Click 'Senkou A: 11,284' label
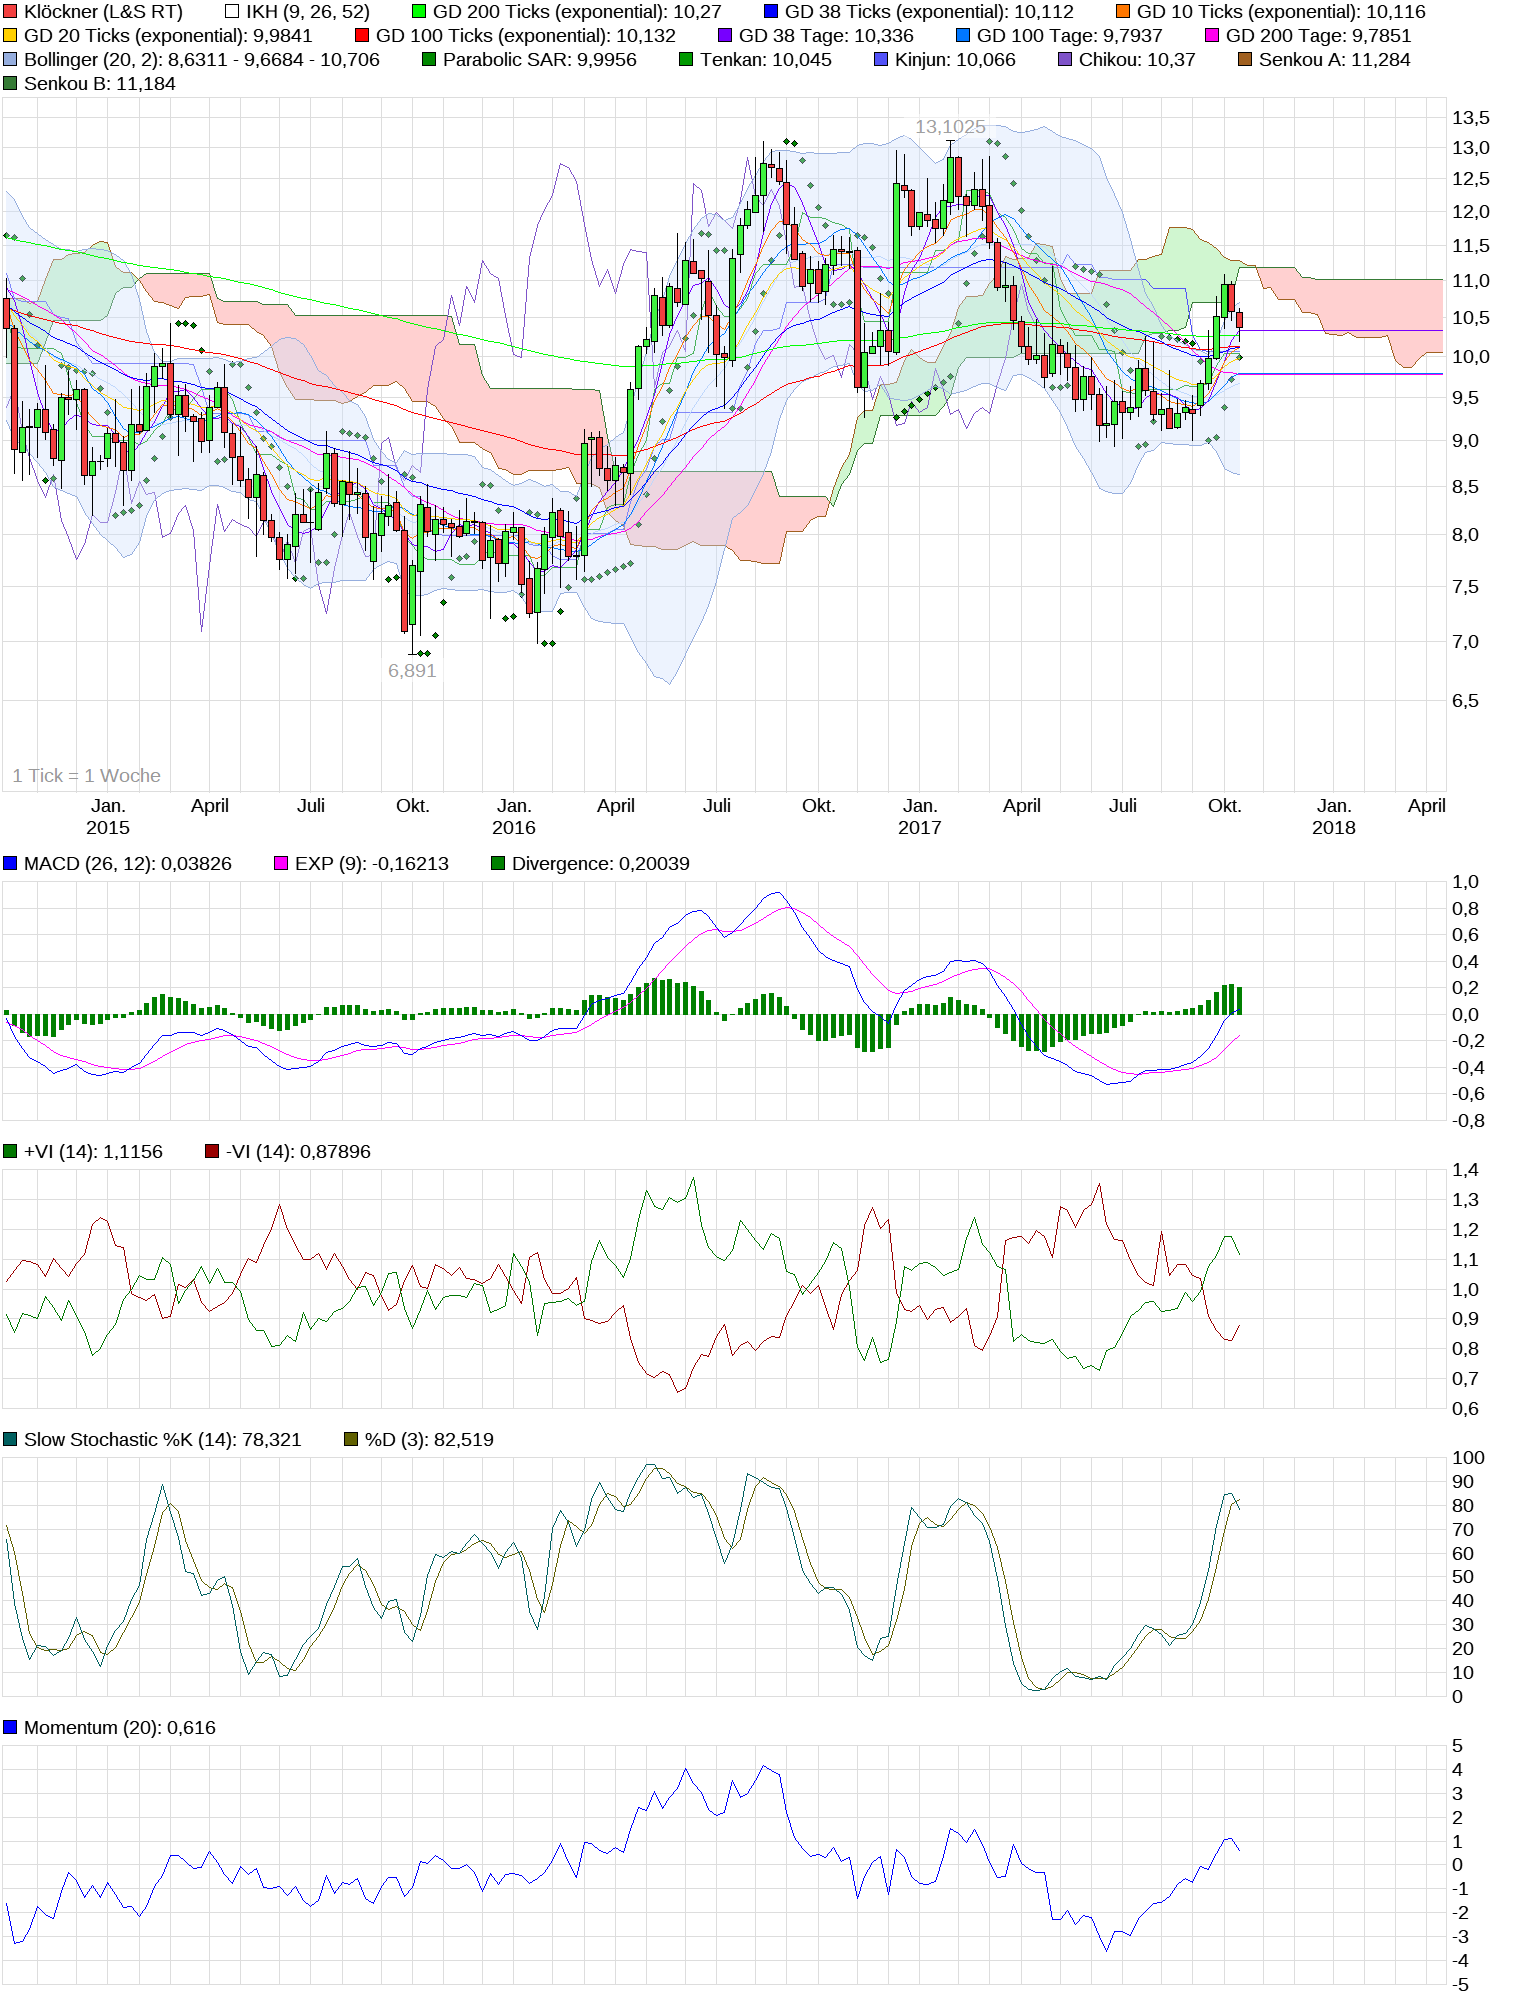This screenshot has height=2005, width=1520. click(1335, 60)
